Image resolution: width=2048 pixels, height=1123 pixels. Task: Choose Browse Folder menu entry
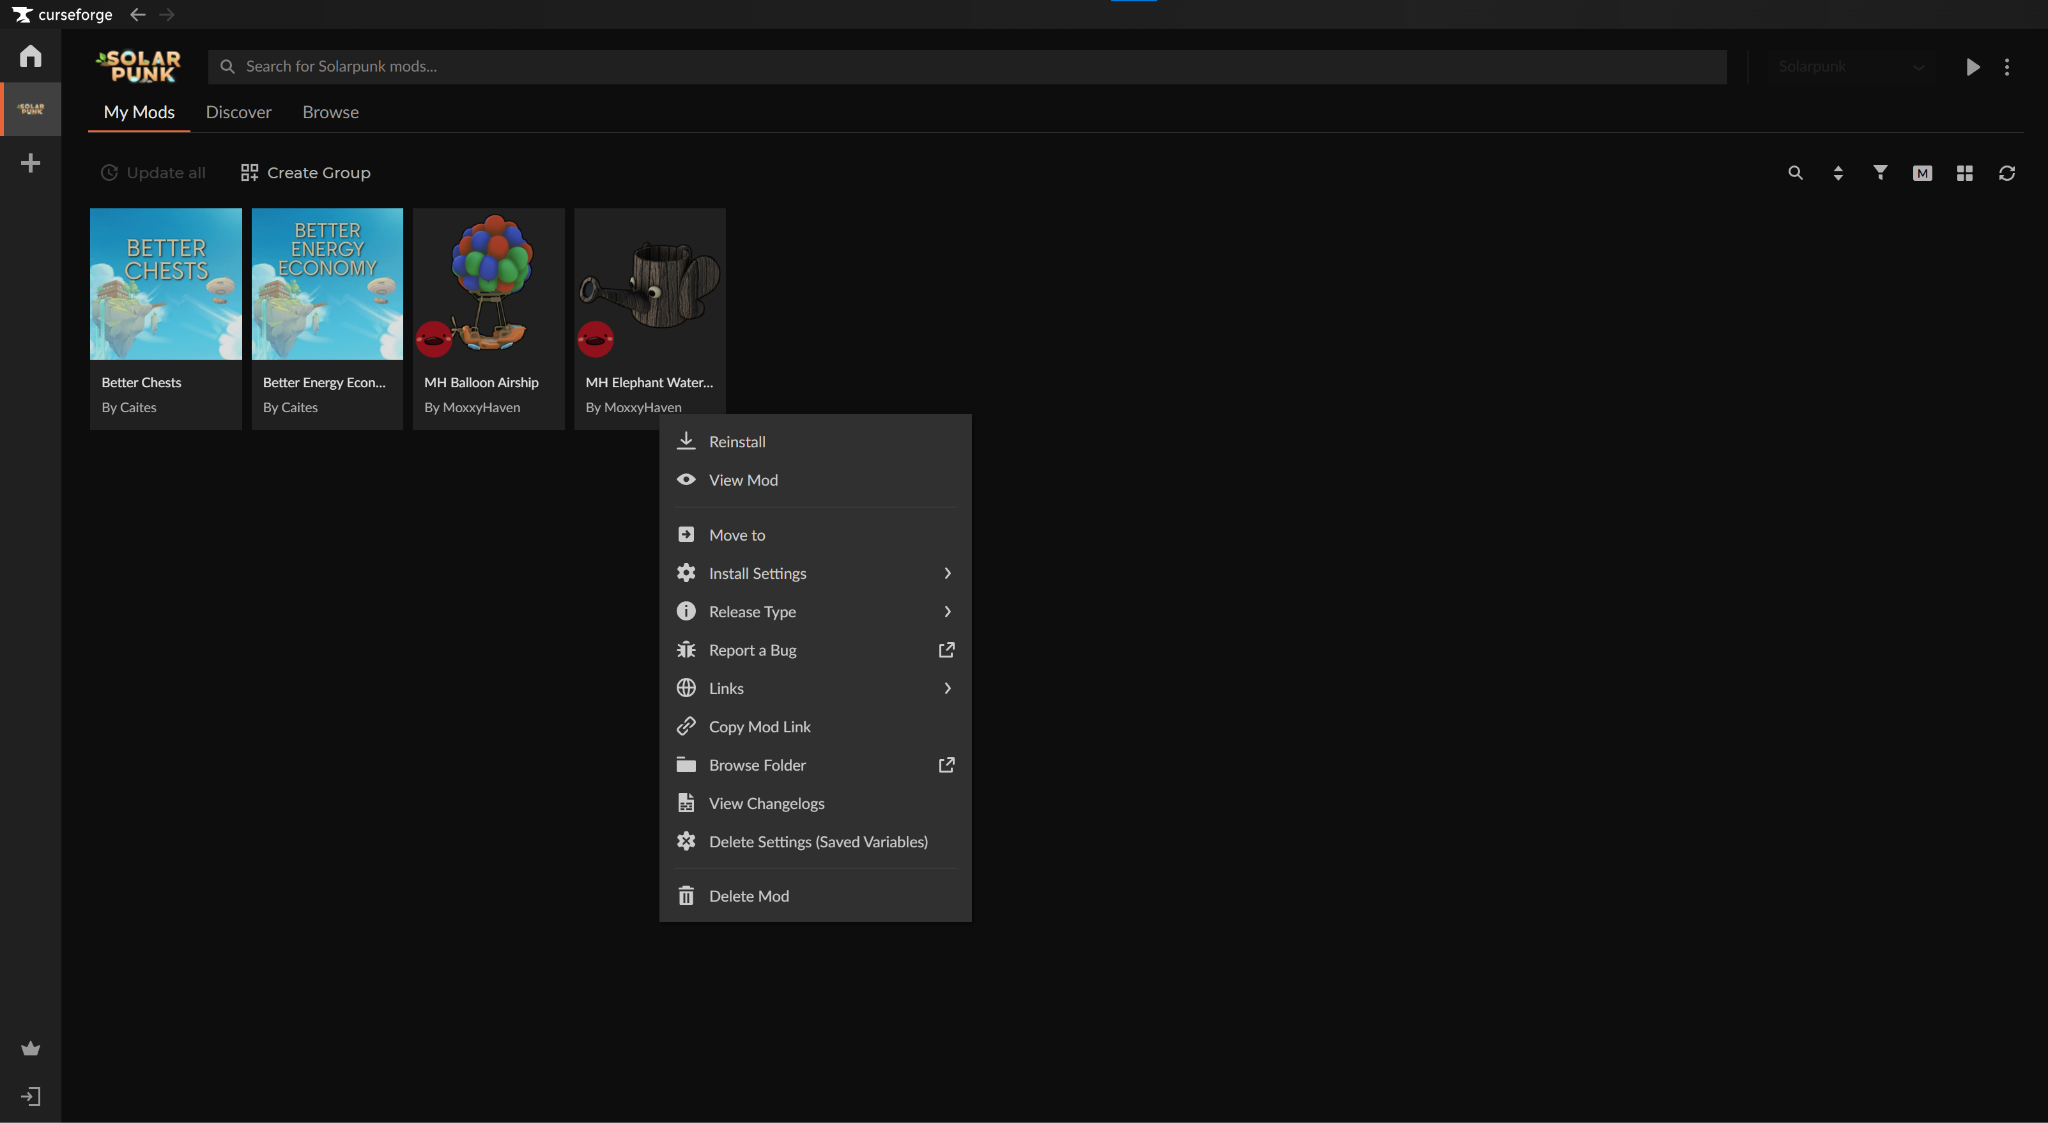[x=815, y=765]
